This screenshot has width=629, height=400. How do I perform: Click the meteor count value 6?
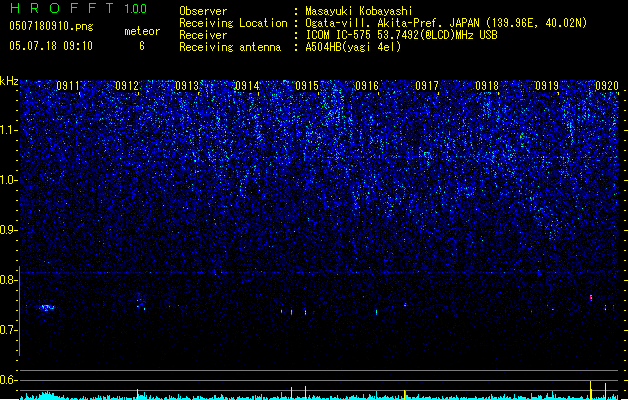(x=142, y=46)
